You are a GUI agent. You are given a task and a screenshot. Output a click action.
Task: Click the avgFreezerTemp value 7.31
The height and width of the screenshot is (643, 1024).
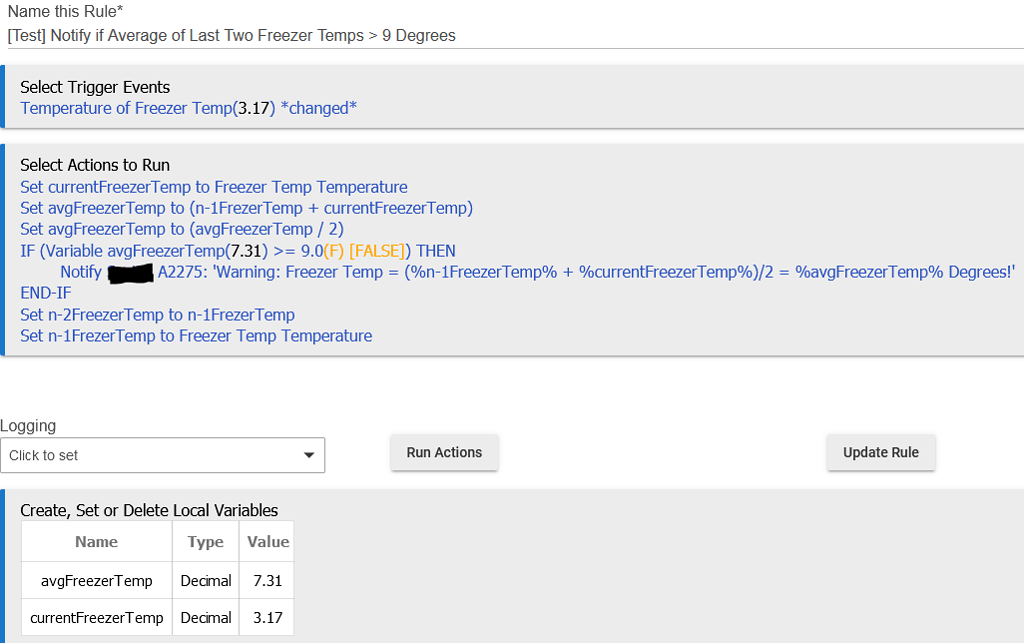266,580
